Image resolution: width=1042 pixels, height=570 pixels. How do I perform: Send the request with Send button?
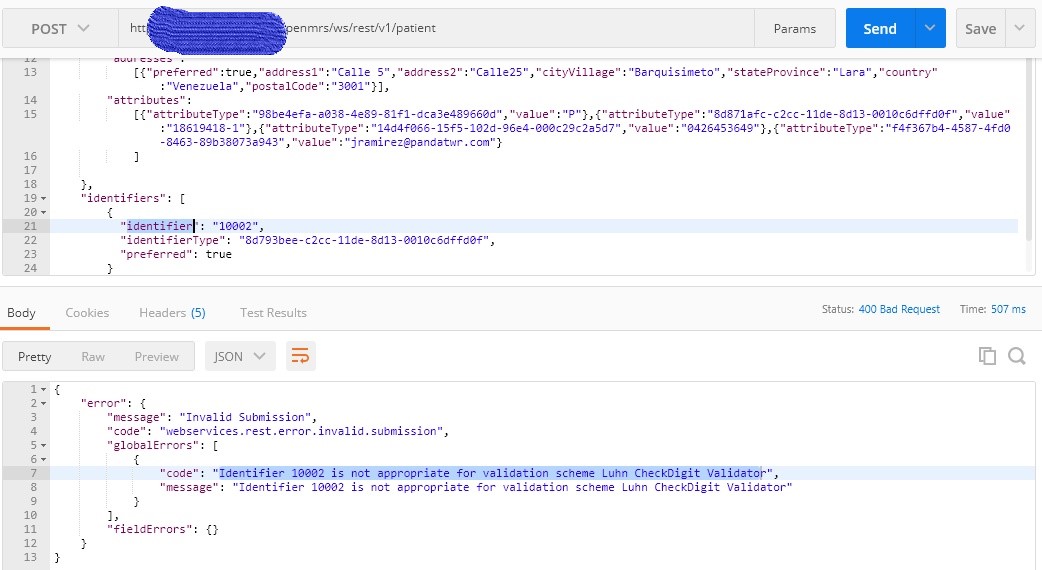[x=880, y=29]
